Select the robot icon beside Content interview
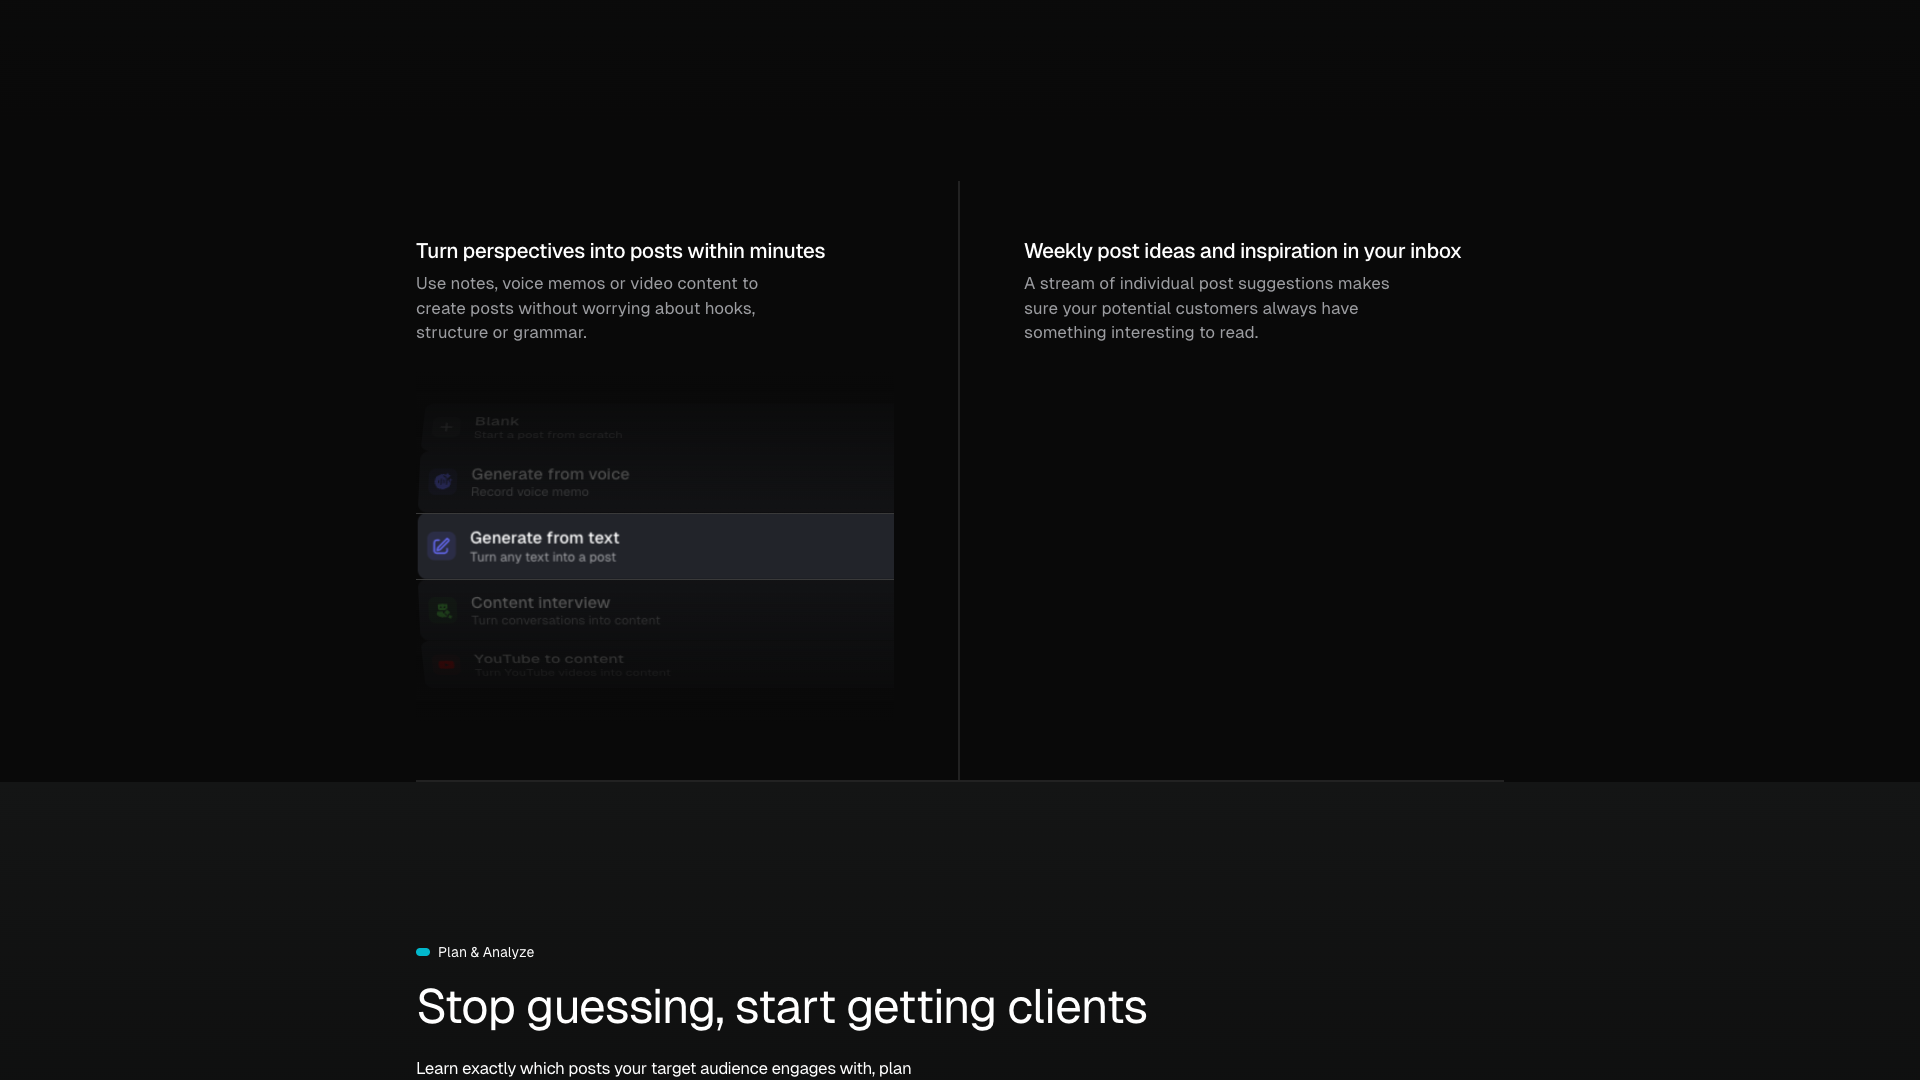The image size is (1920, 1080). click(443, 611)
